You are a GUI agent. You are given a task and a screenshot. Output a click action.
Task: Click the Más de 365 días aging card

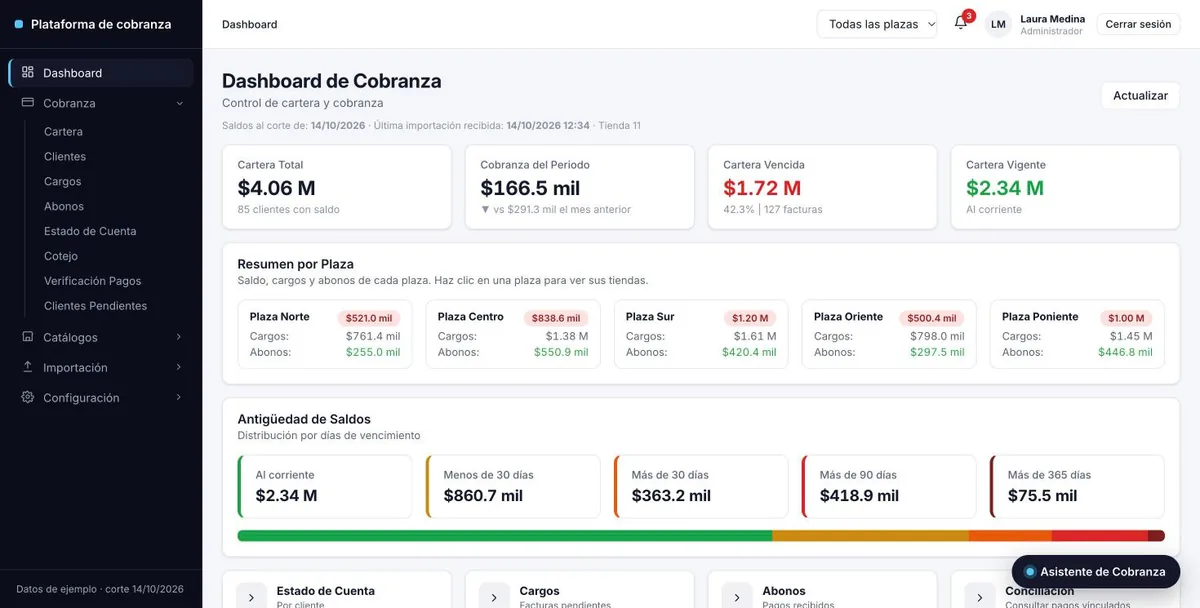click(x=1077, y=487)
